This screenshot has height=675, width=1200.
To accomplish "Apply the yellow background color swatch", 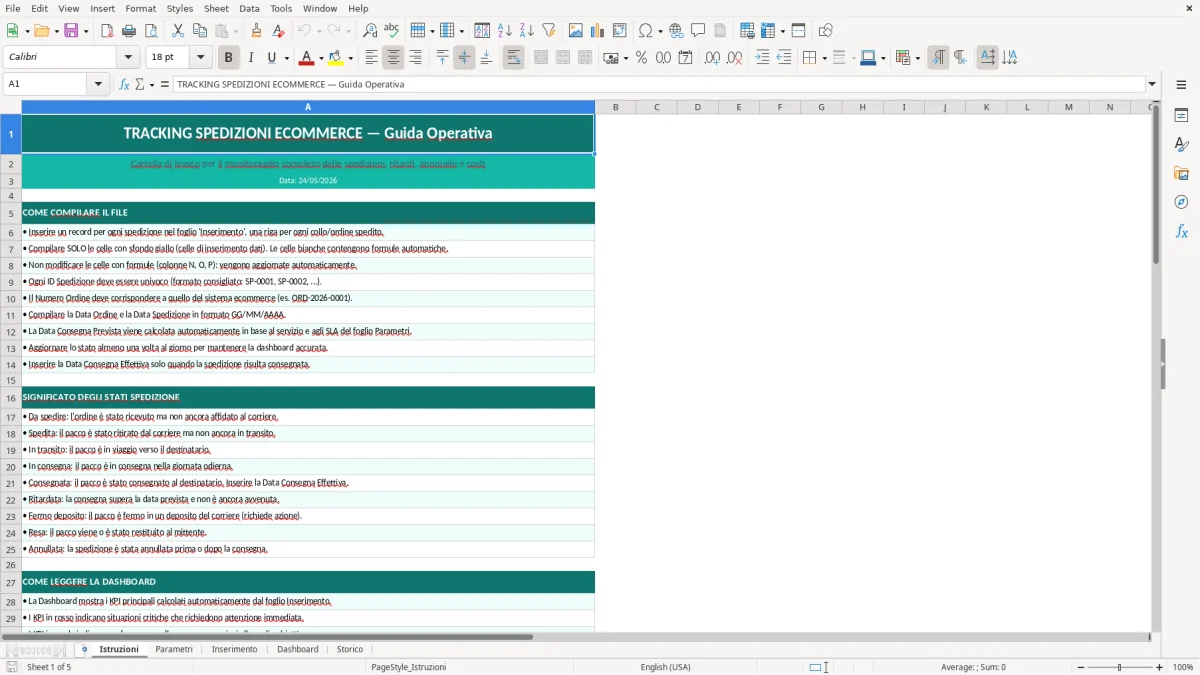I will [335, 58].
